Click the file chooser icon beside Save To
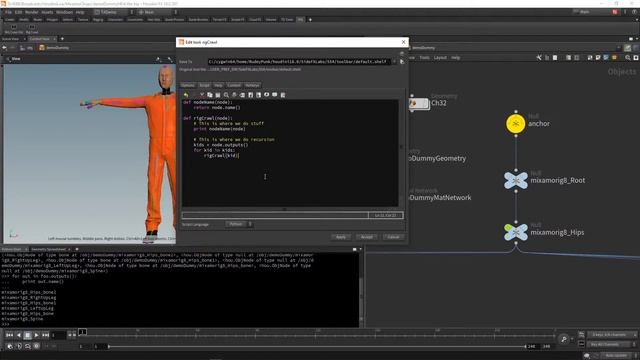 402,62
